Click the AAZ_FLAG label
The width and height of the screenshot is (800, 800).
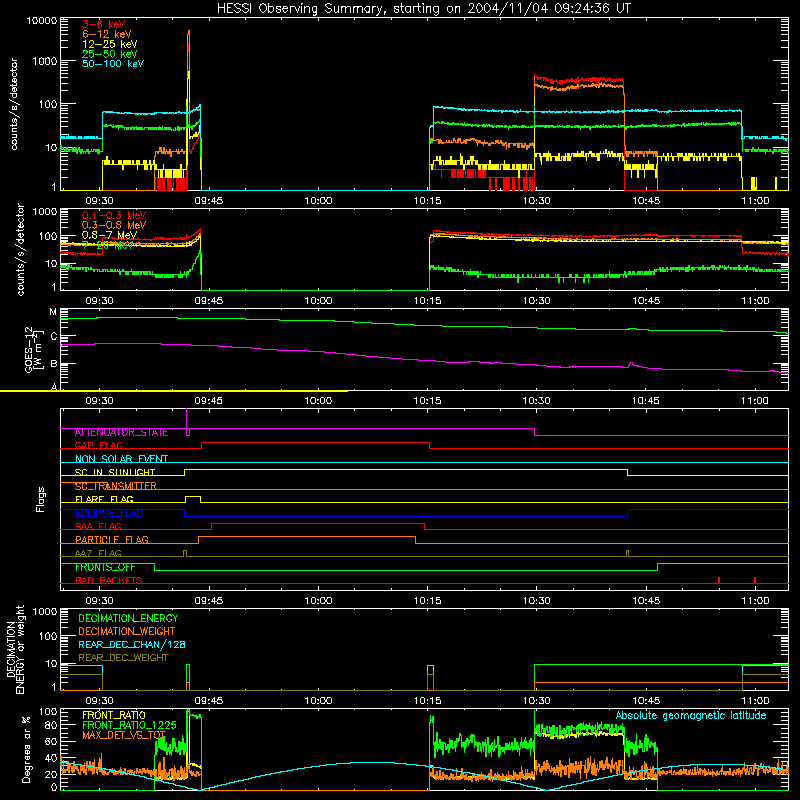(x=98, y=553)
